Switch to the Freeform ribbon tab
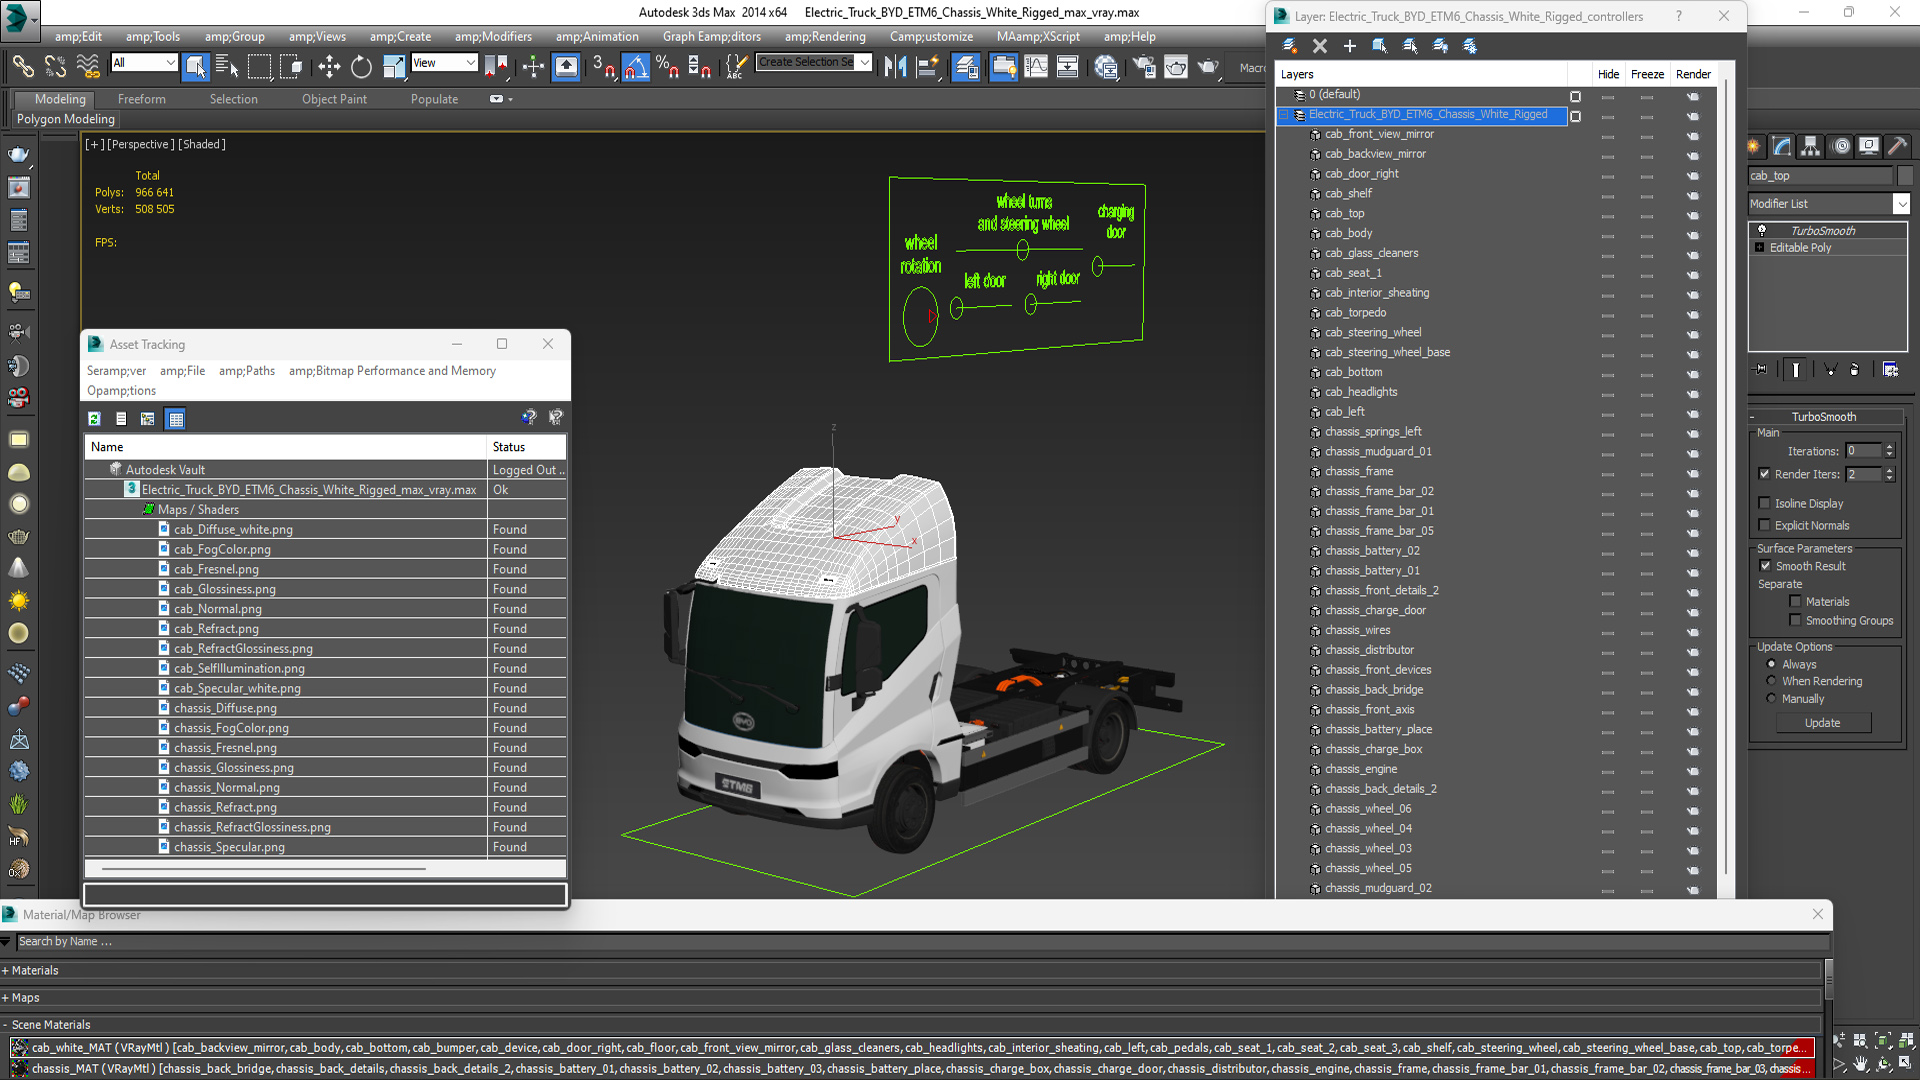 [x=142, y=99]
